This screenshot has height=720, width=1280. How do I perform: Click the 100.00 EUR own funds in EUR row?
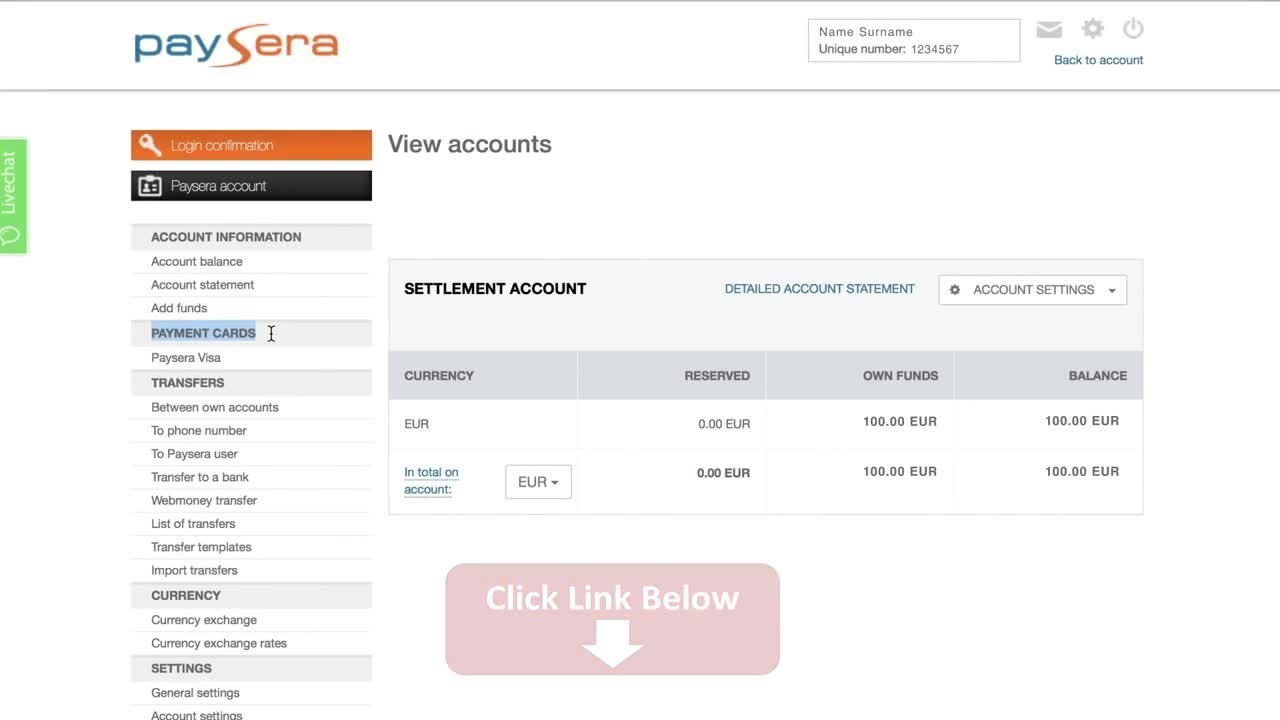tap(900, 422)
